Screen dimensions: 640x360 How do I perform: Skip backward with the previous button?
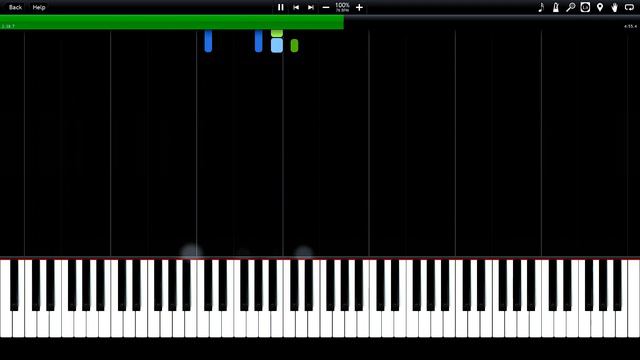pyautogui.click(x=296, y=7)
